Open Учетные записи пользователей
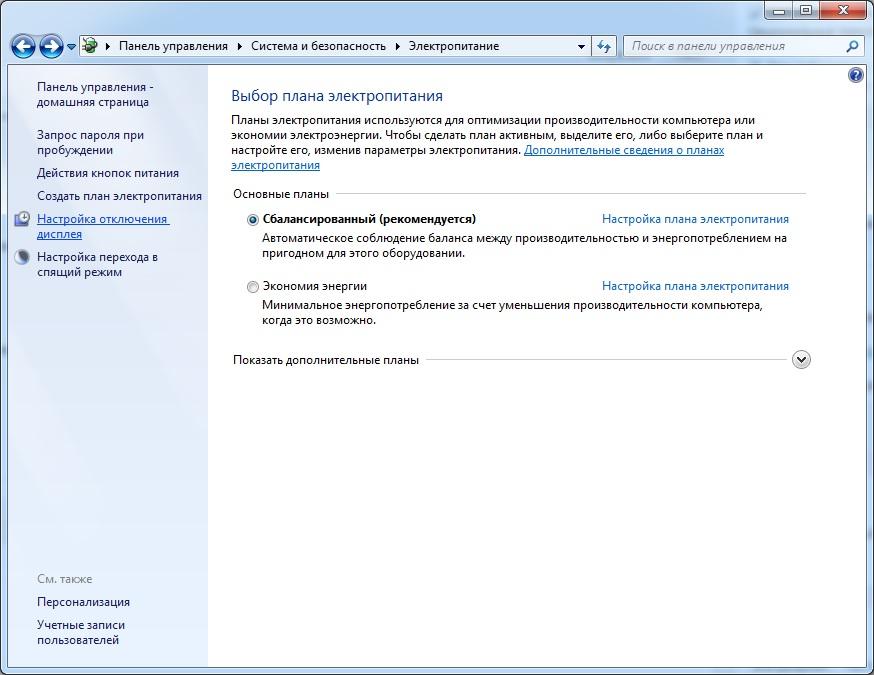 click(x=81, y=633)
